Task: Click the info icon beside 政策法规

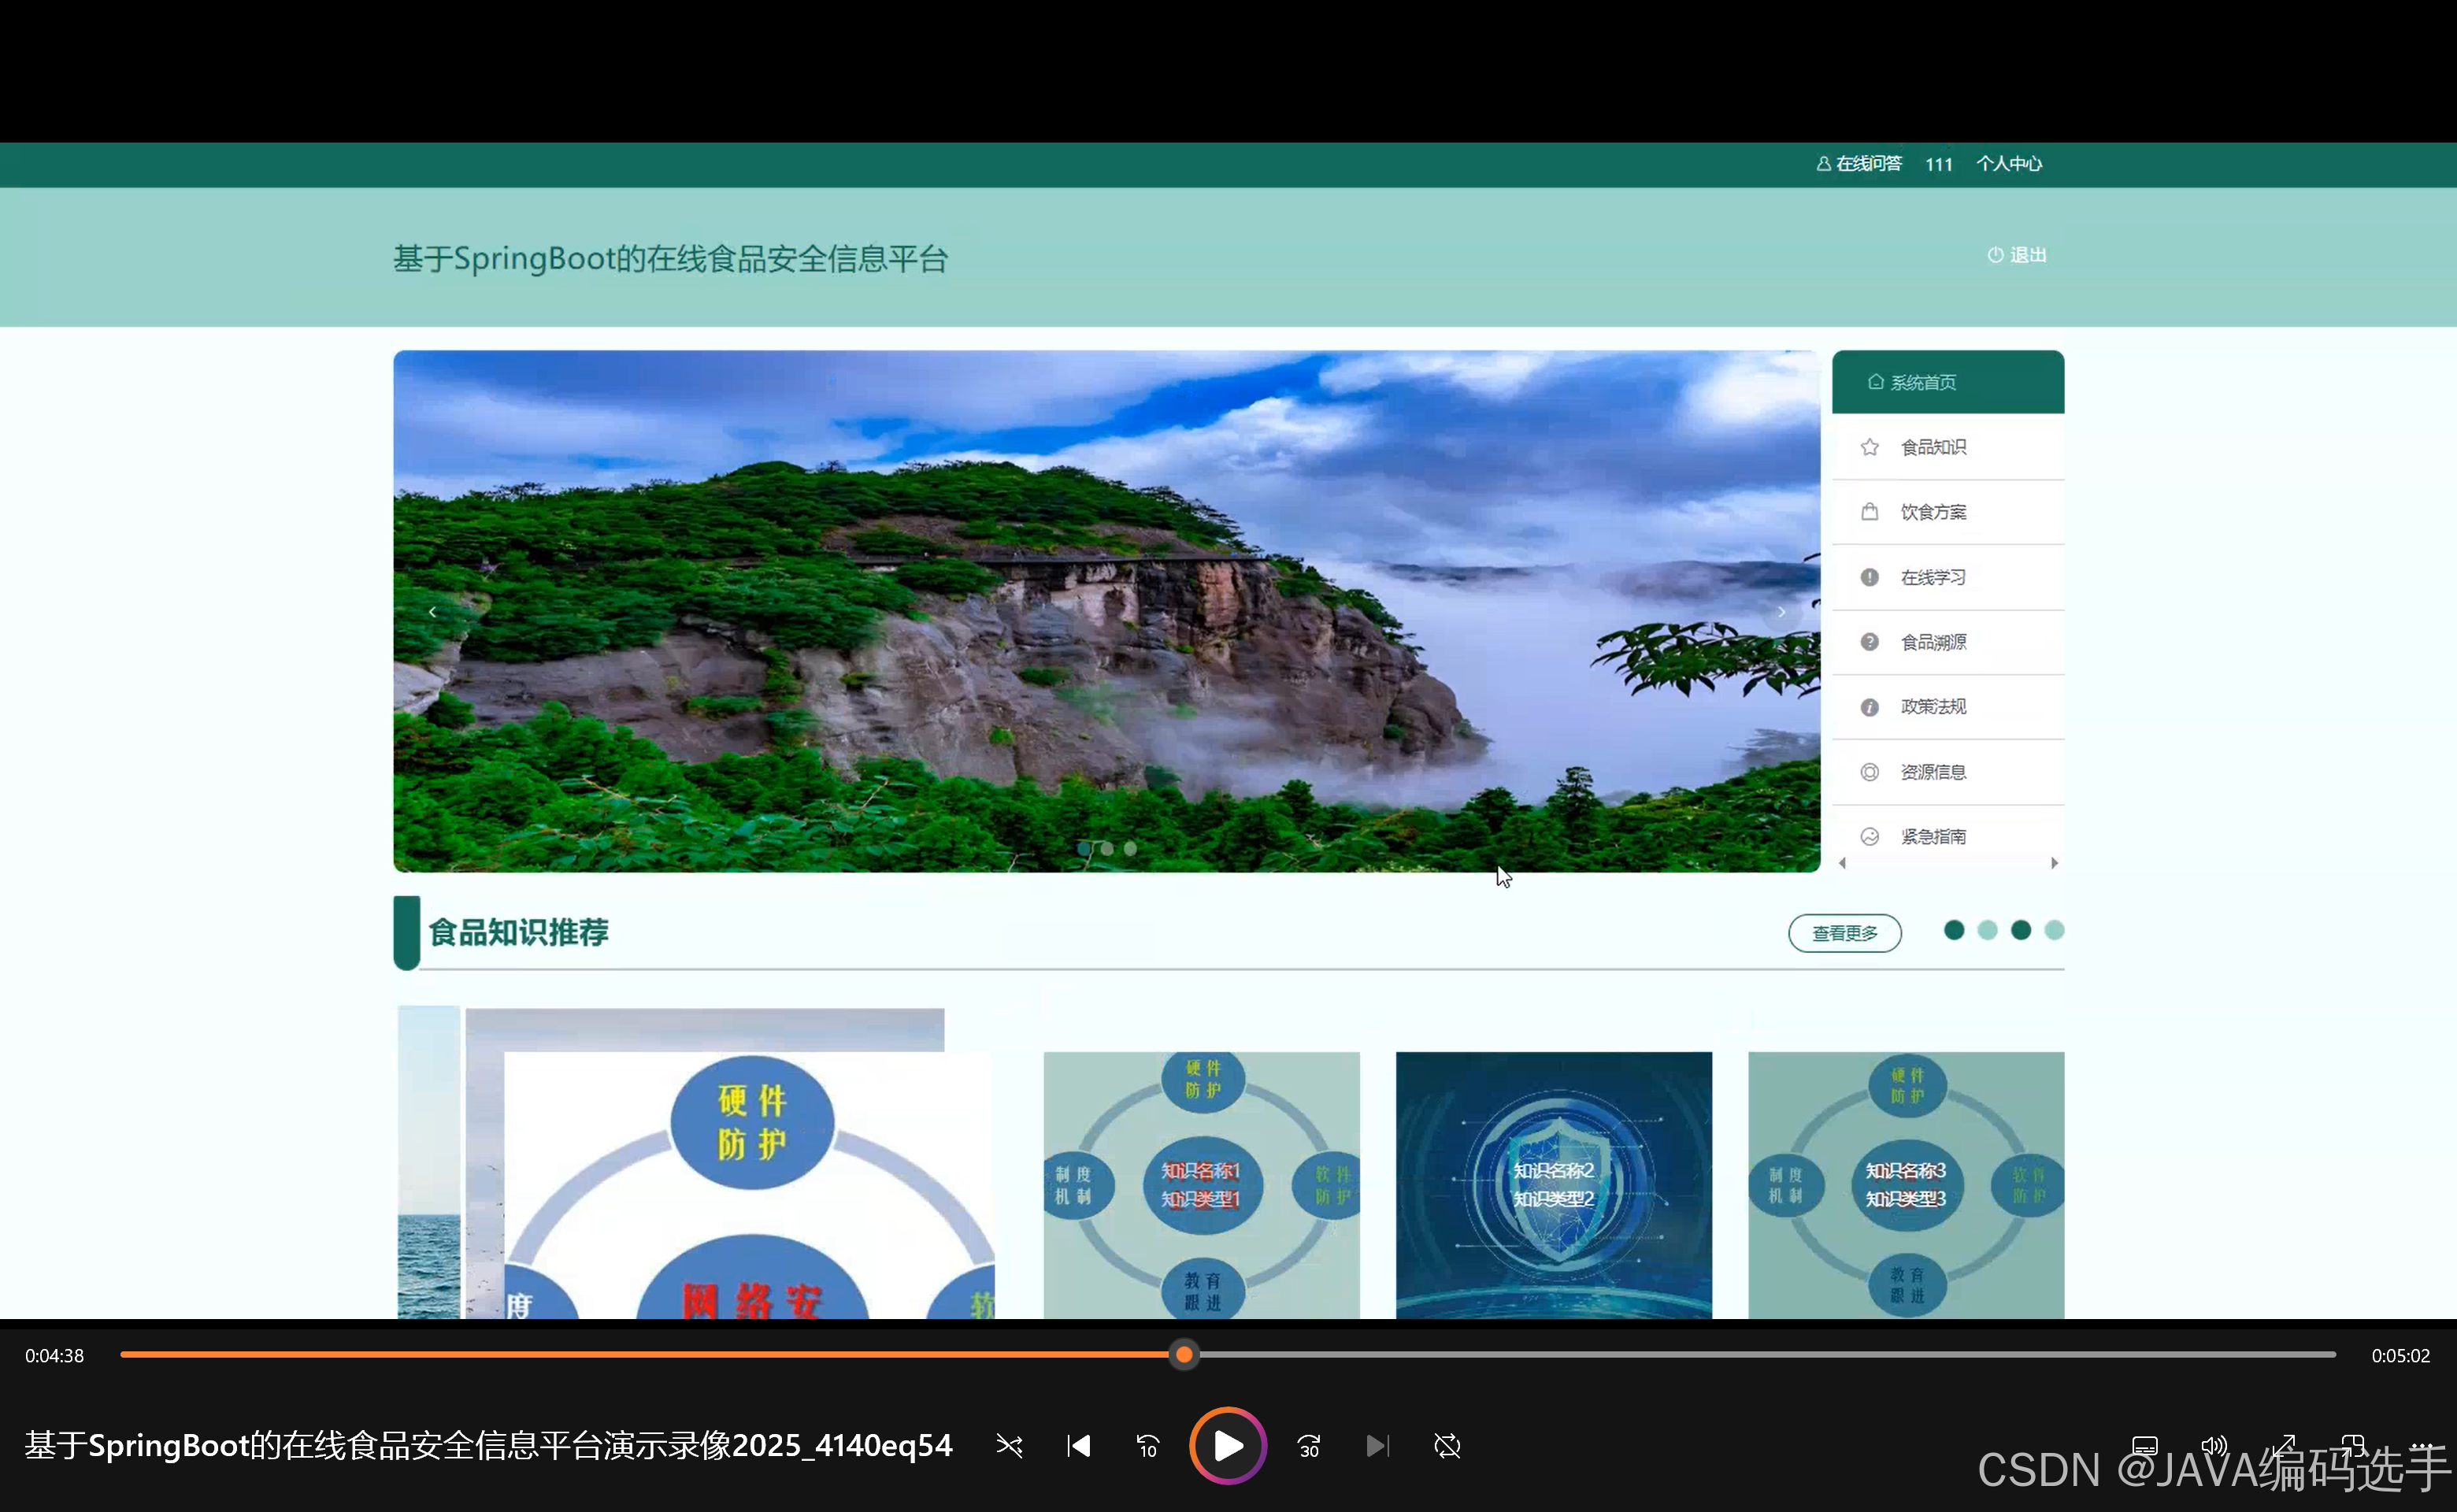Action: pyautogui.click(x=1869, y=707)
